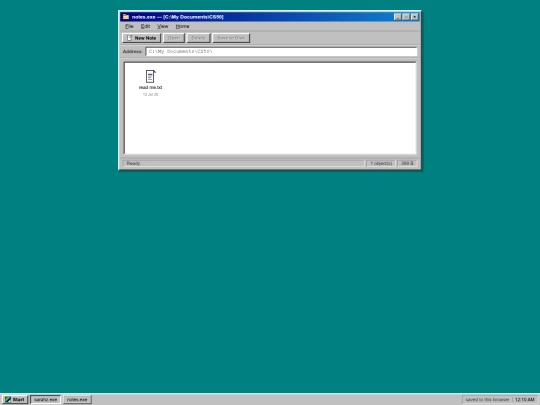Click the 1 object(s) status bar entry
Image resolution: width=540 pixels, height=405 pixels.
tap(381, 163)
